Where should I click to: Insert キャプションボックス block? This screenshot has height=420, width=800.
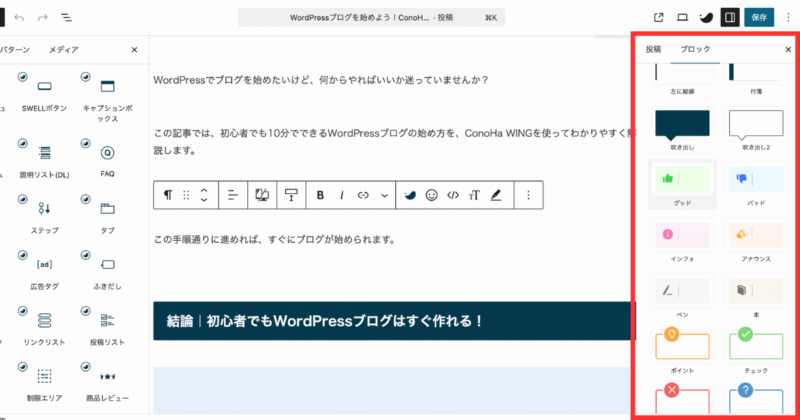(x=108, y=97)
